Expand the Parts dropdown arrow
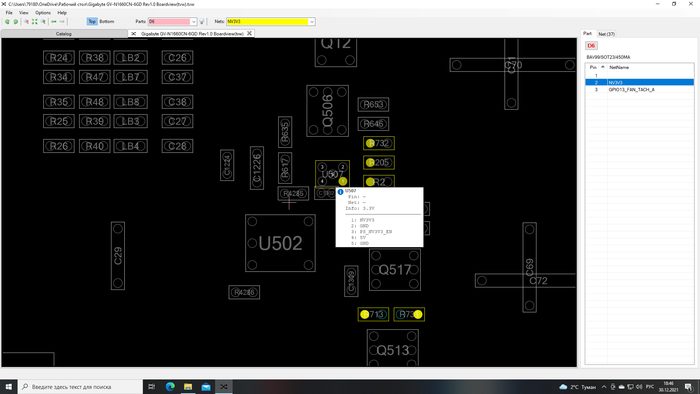The image size is (700, 394). pos(193,21)
